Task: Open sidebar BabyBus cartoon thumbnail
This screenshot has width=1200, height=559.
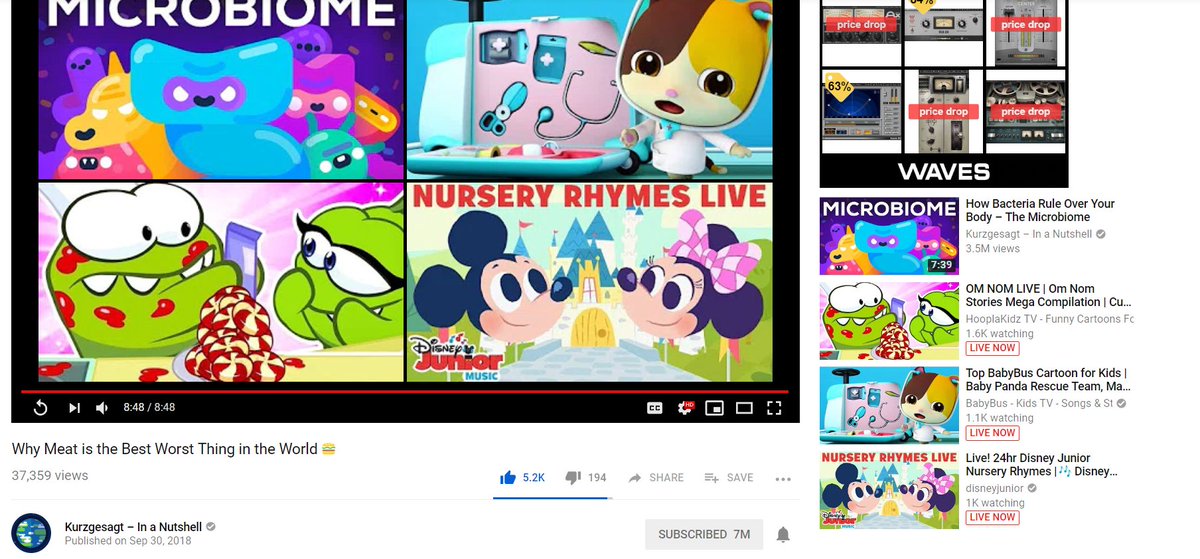Action: (x=889, y=406)
